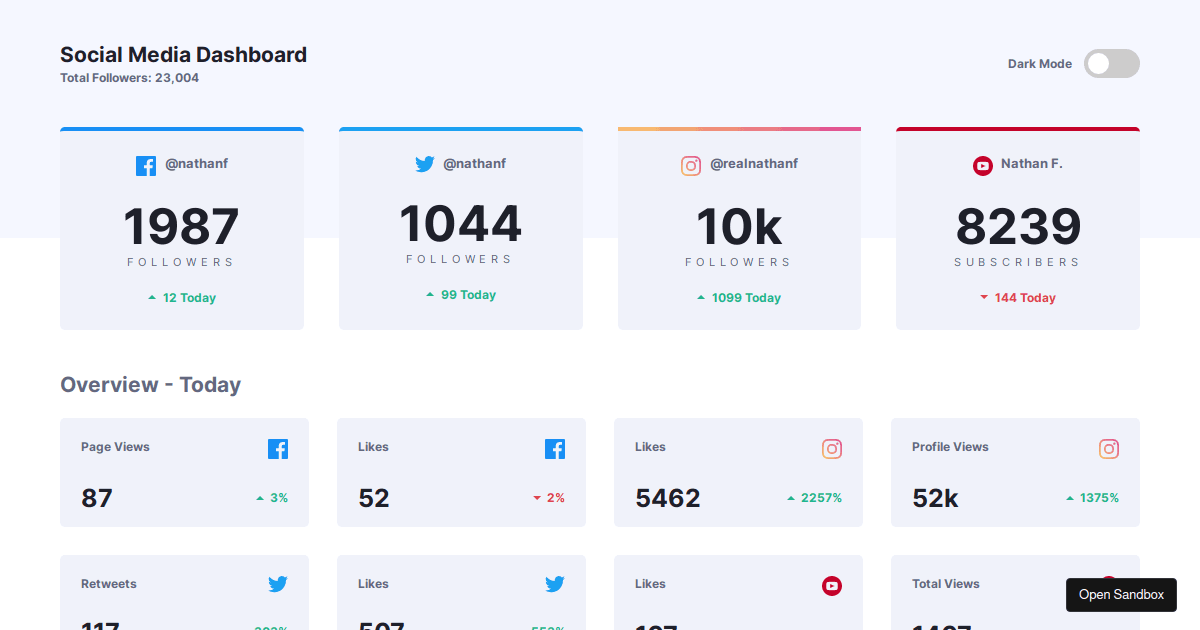Open the YouTube icon next to Nathan F.

tap(983, 165)
